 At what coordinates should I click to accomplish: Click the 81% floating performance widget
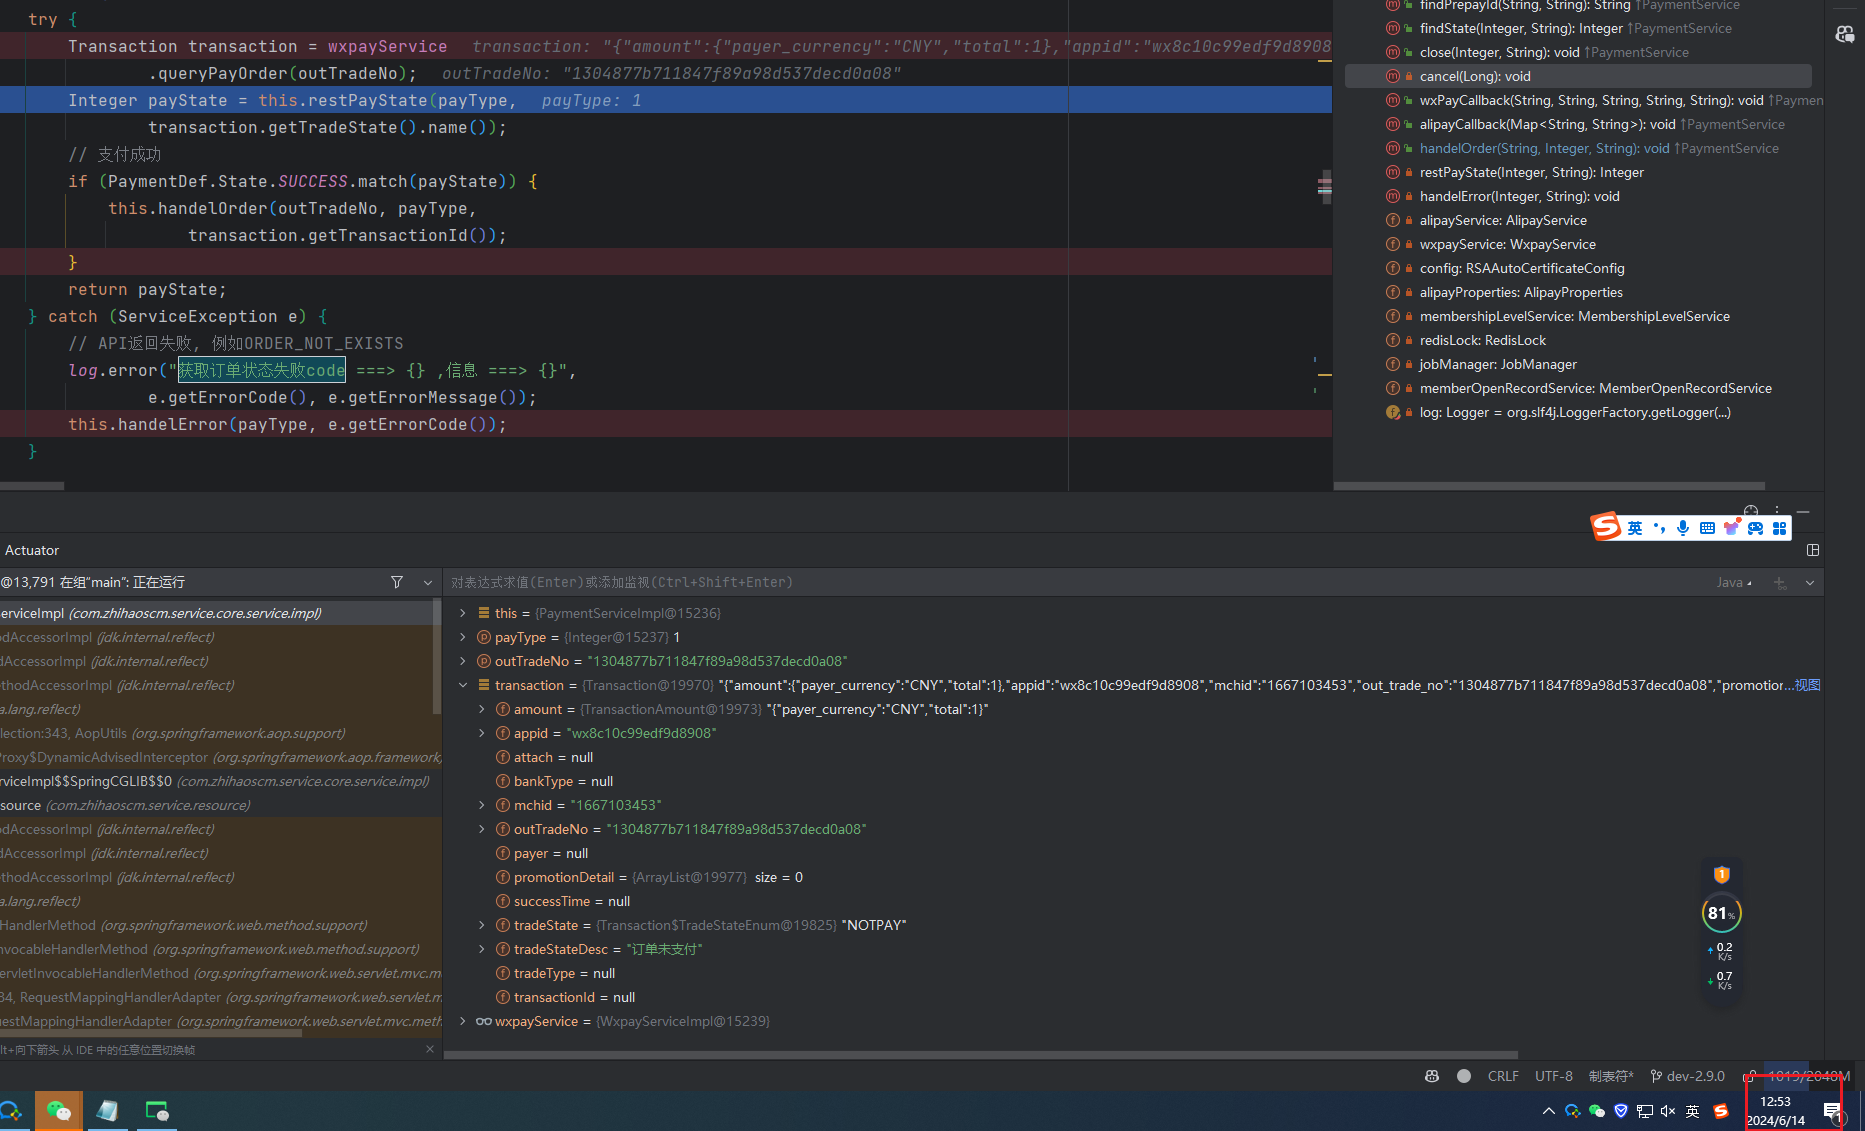pos(1722,913)
